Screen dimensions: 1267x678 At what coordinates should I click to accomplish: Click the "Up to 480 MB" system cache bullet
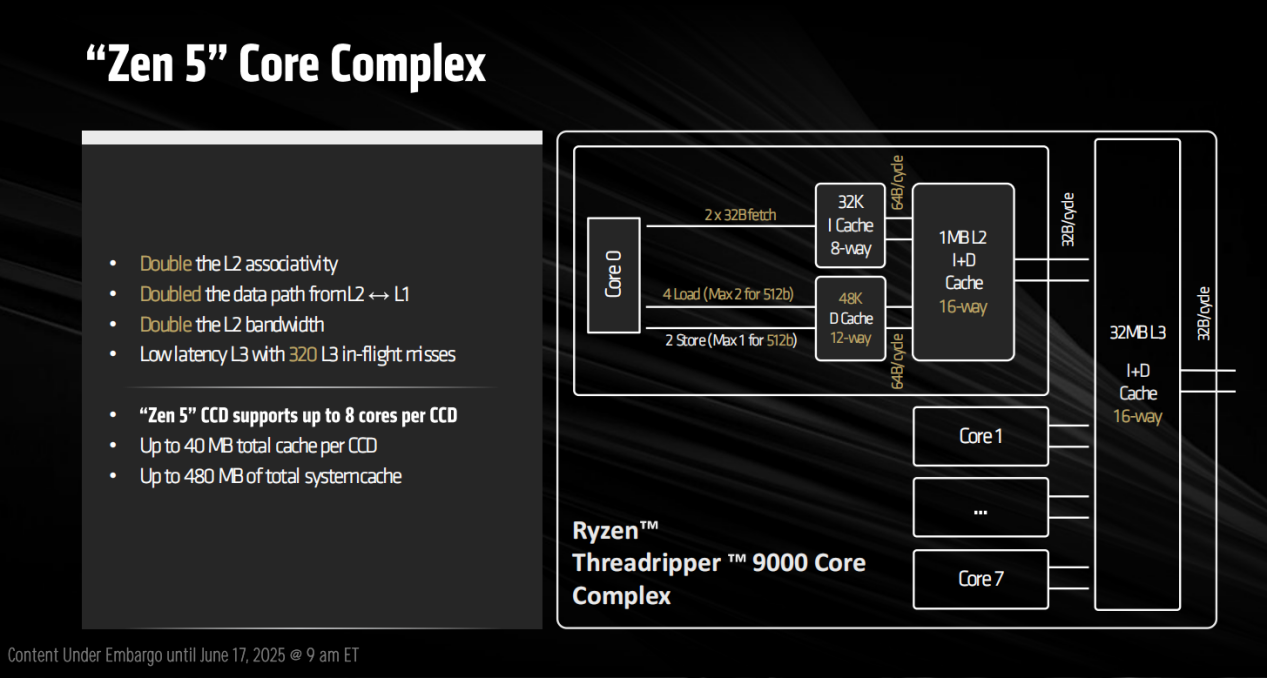point(270,476)
